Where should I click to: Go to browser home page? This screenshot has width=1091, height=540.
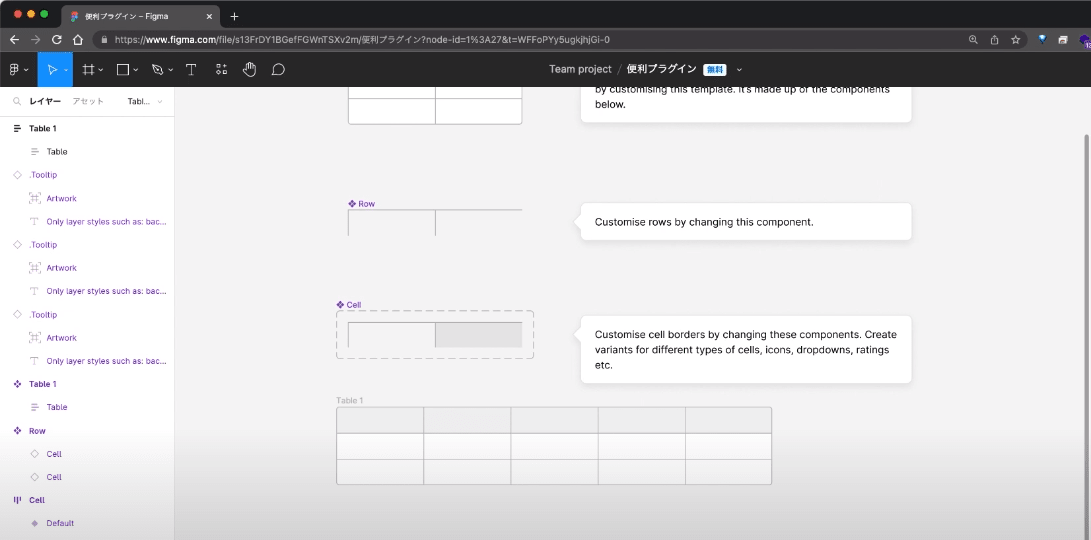tap(79, 40)
